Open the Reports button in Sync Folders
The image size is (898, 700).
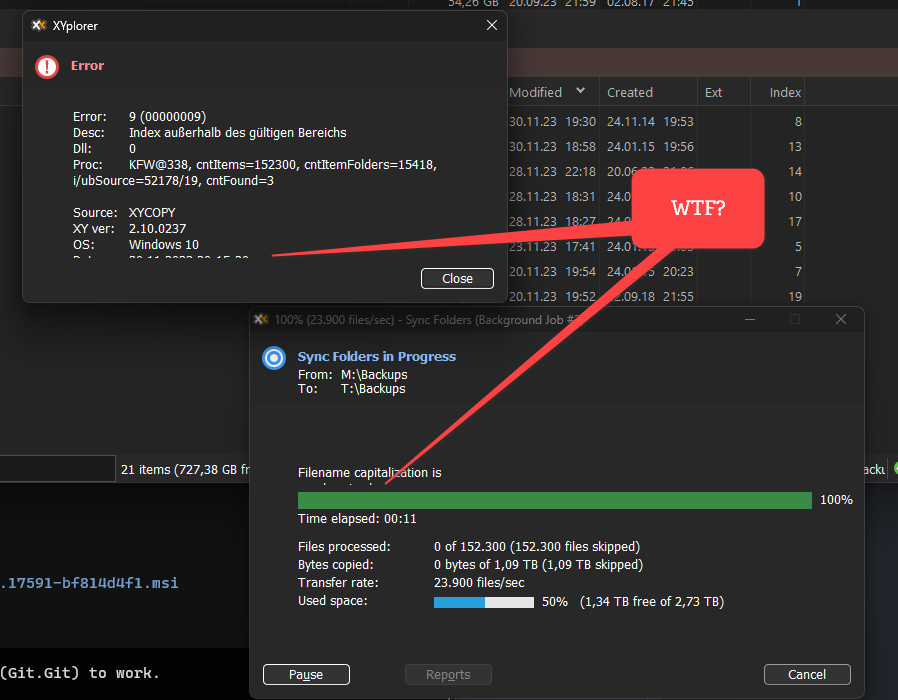(448, 674)
